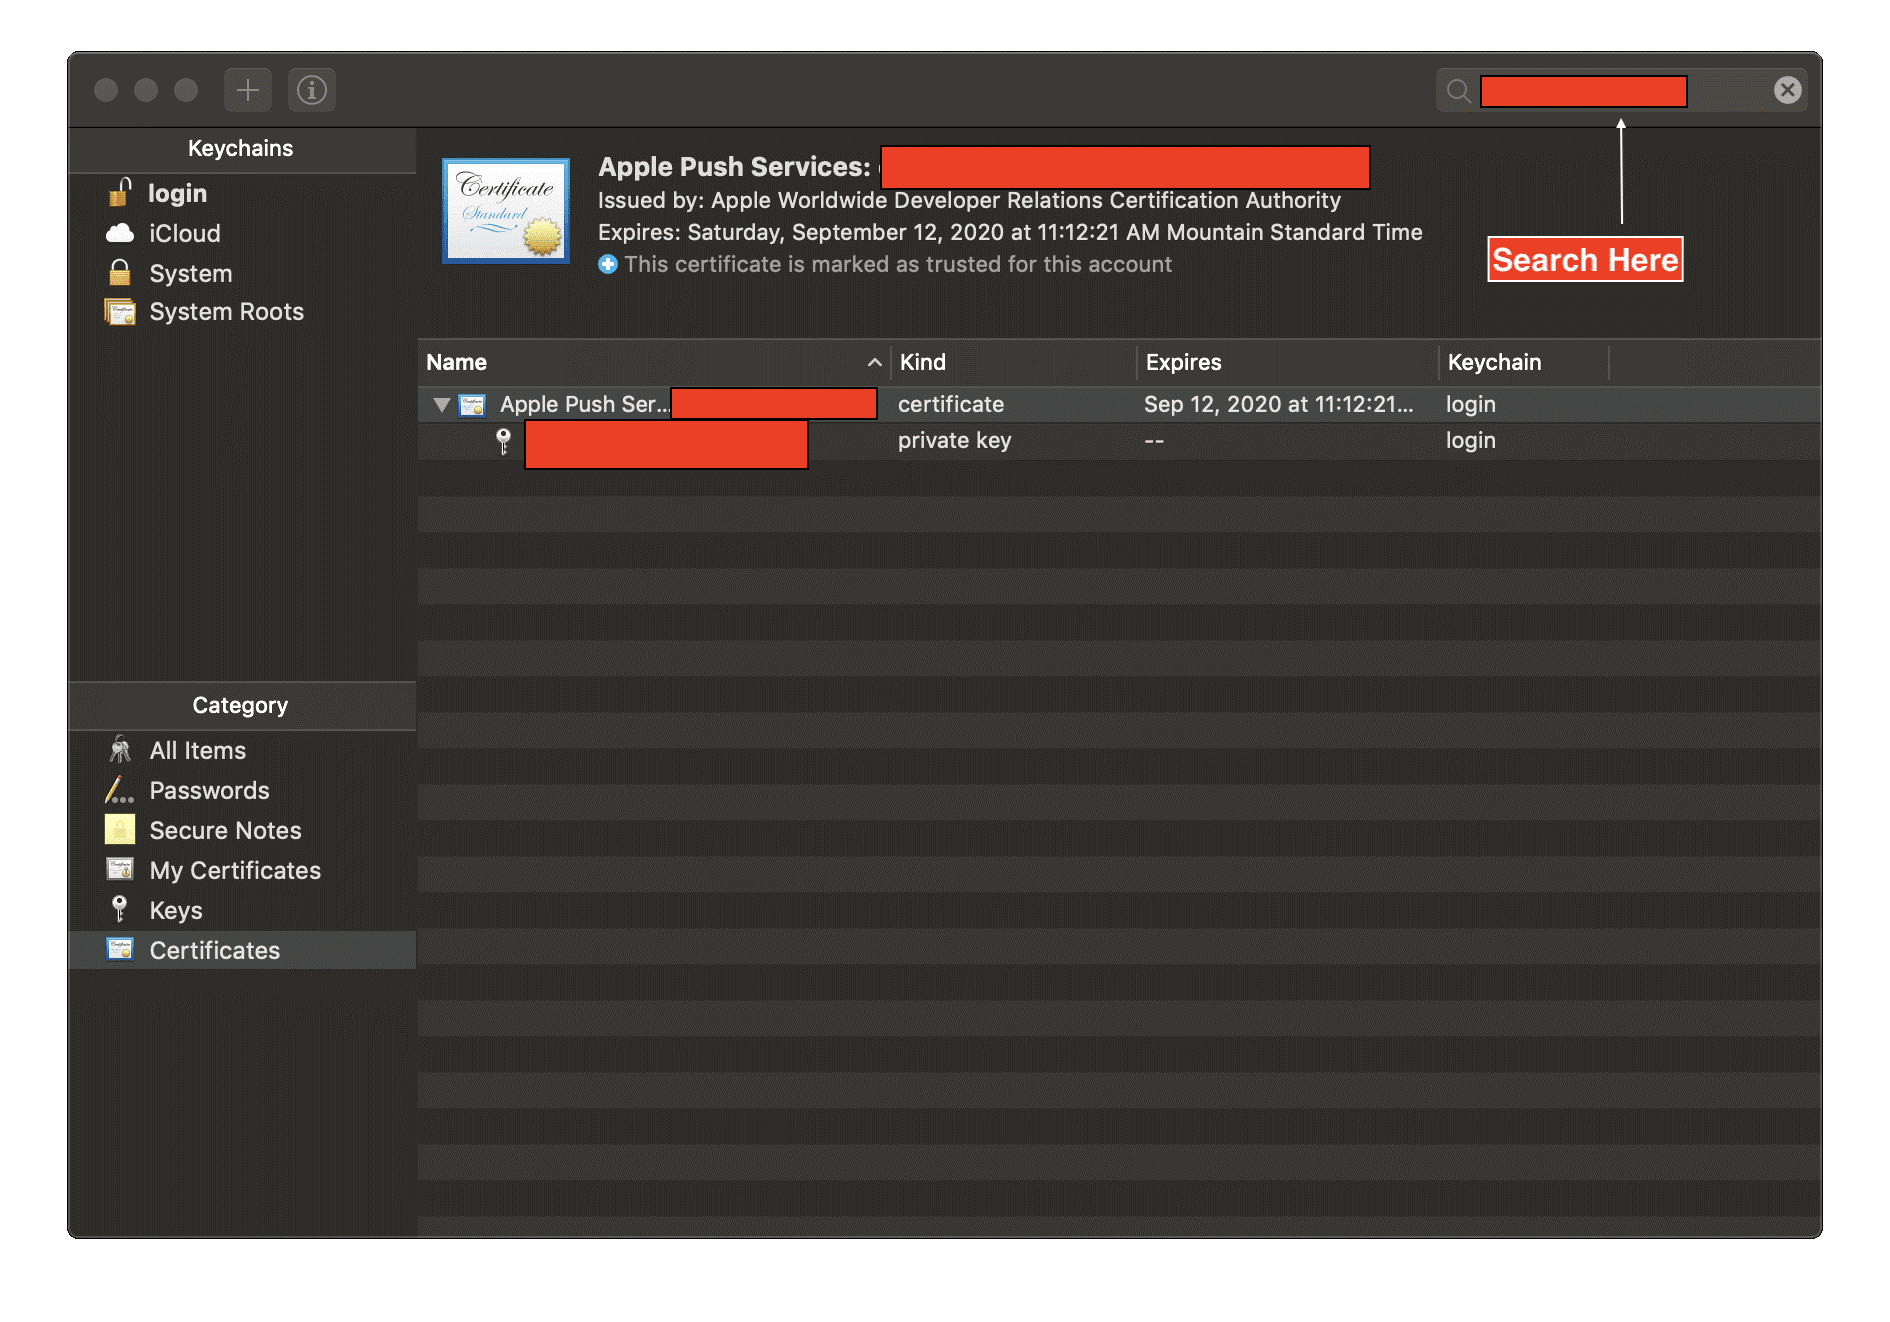The height and width of the screenshot is (1322, 1890).
Task: Switch to the All Items category
Action: click(196, 749)
